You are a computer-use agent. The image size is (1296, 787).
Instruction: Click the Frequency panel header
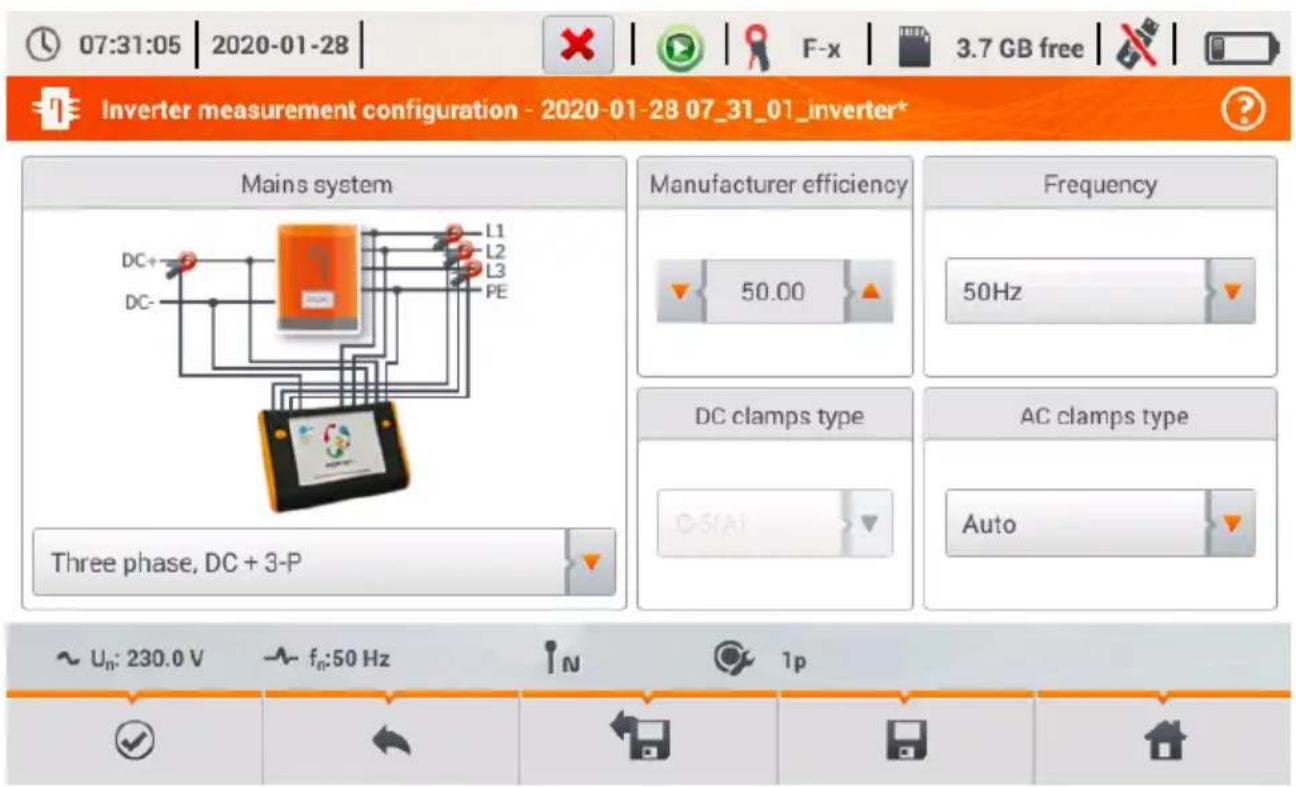coord(1100,184)
